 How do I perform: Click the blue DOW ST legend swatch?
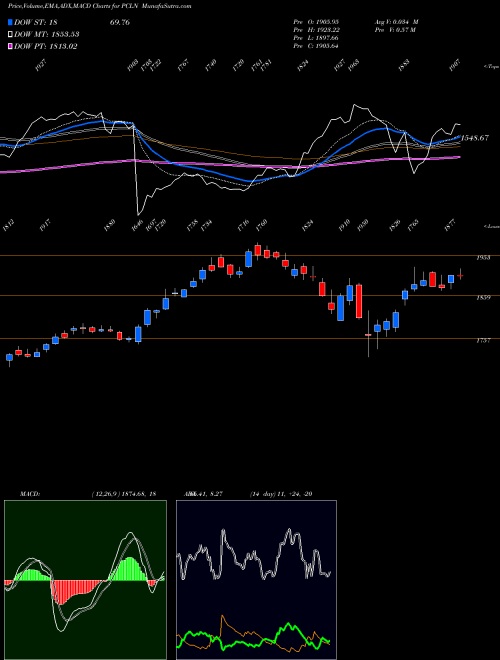pyautogui.click(x=11, y=22)
